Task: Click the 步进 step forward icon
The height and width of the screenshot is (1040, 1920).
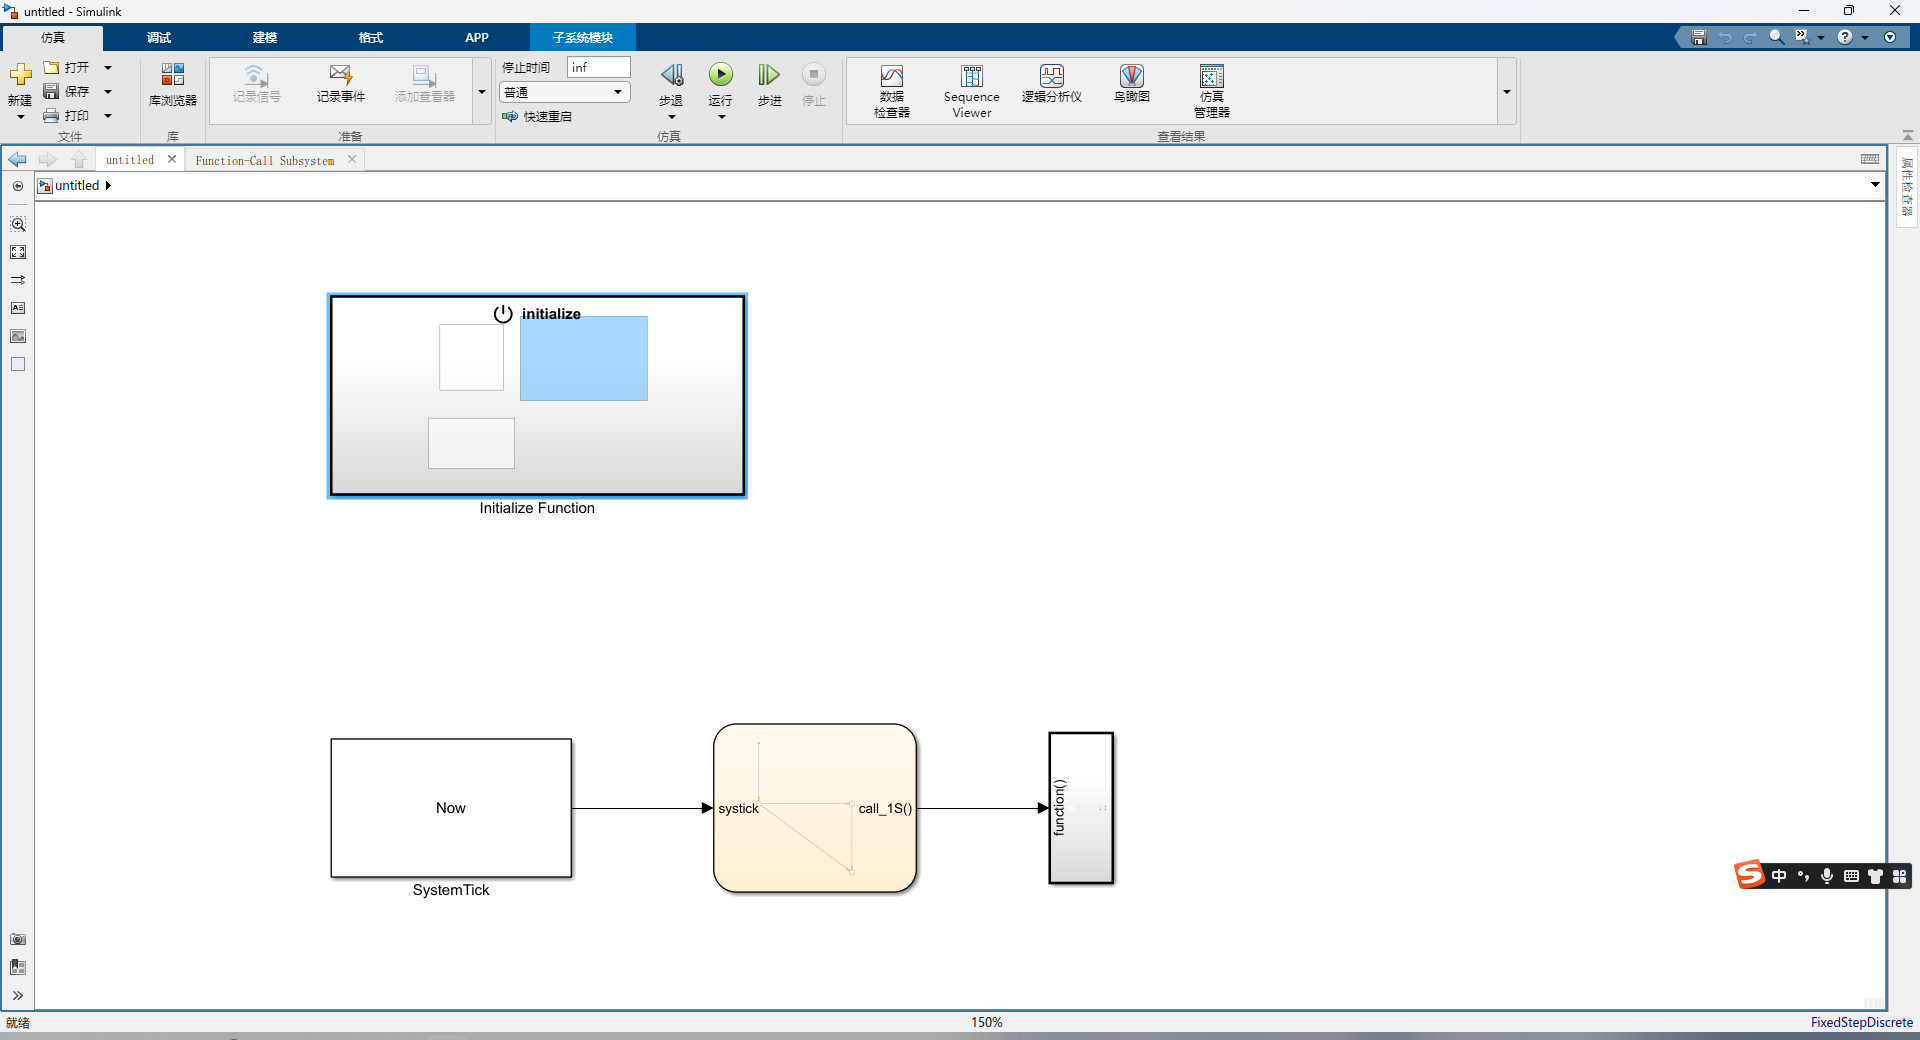Action: (769, 75)
